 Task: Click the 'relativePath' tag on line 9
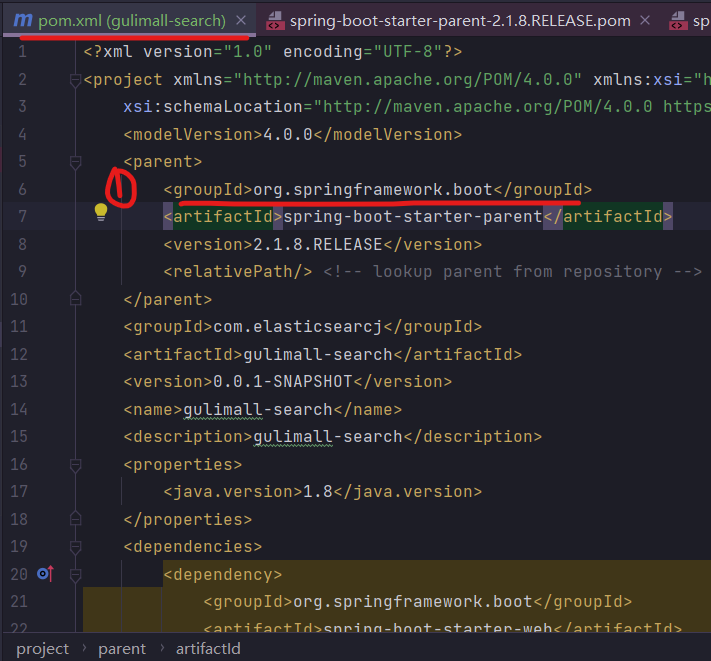coord(238,272)
